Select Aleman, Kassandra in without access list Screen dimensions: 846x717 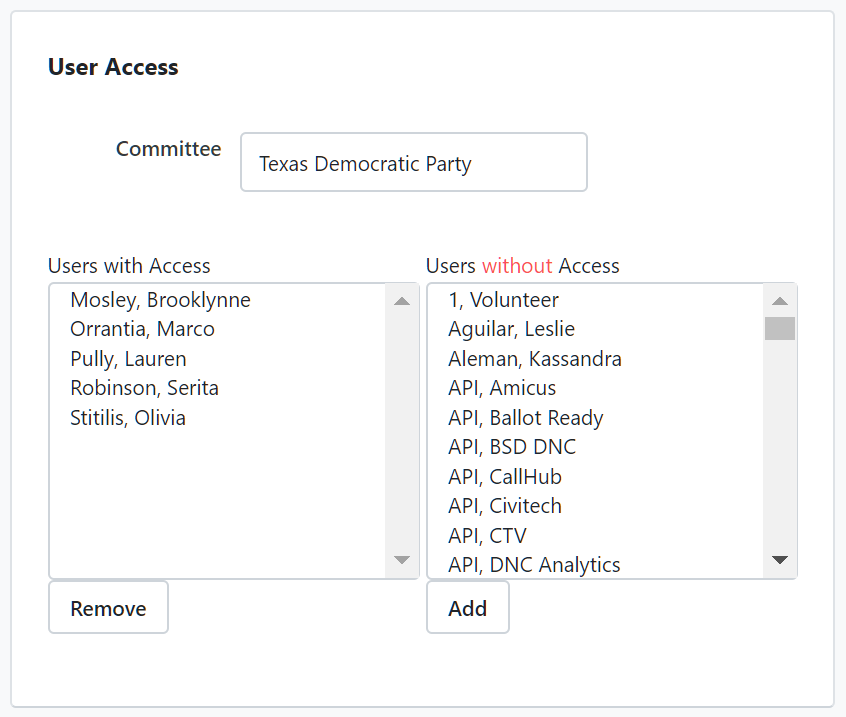pos(534,359)
